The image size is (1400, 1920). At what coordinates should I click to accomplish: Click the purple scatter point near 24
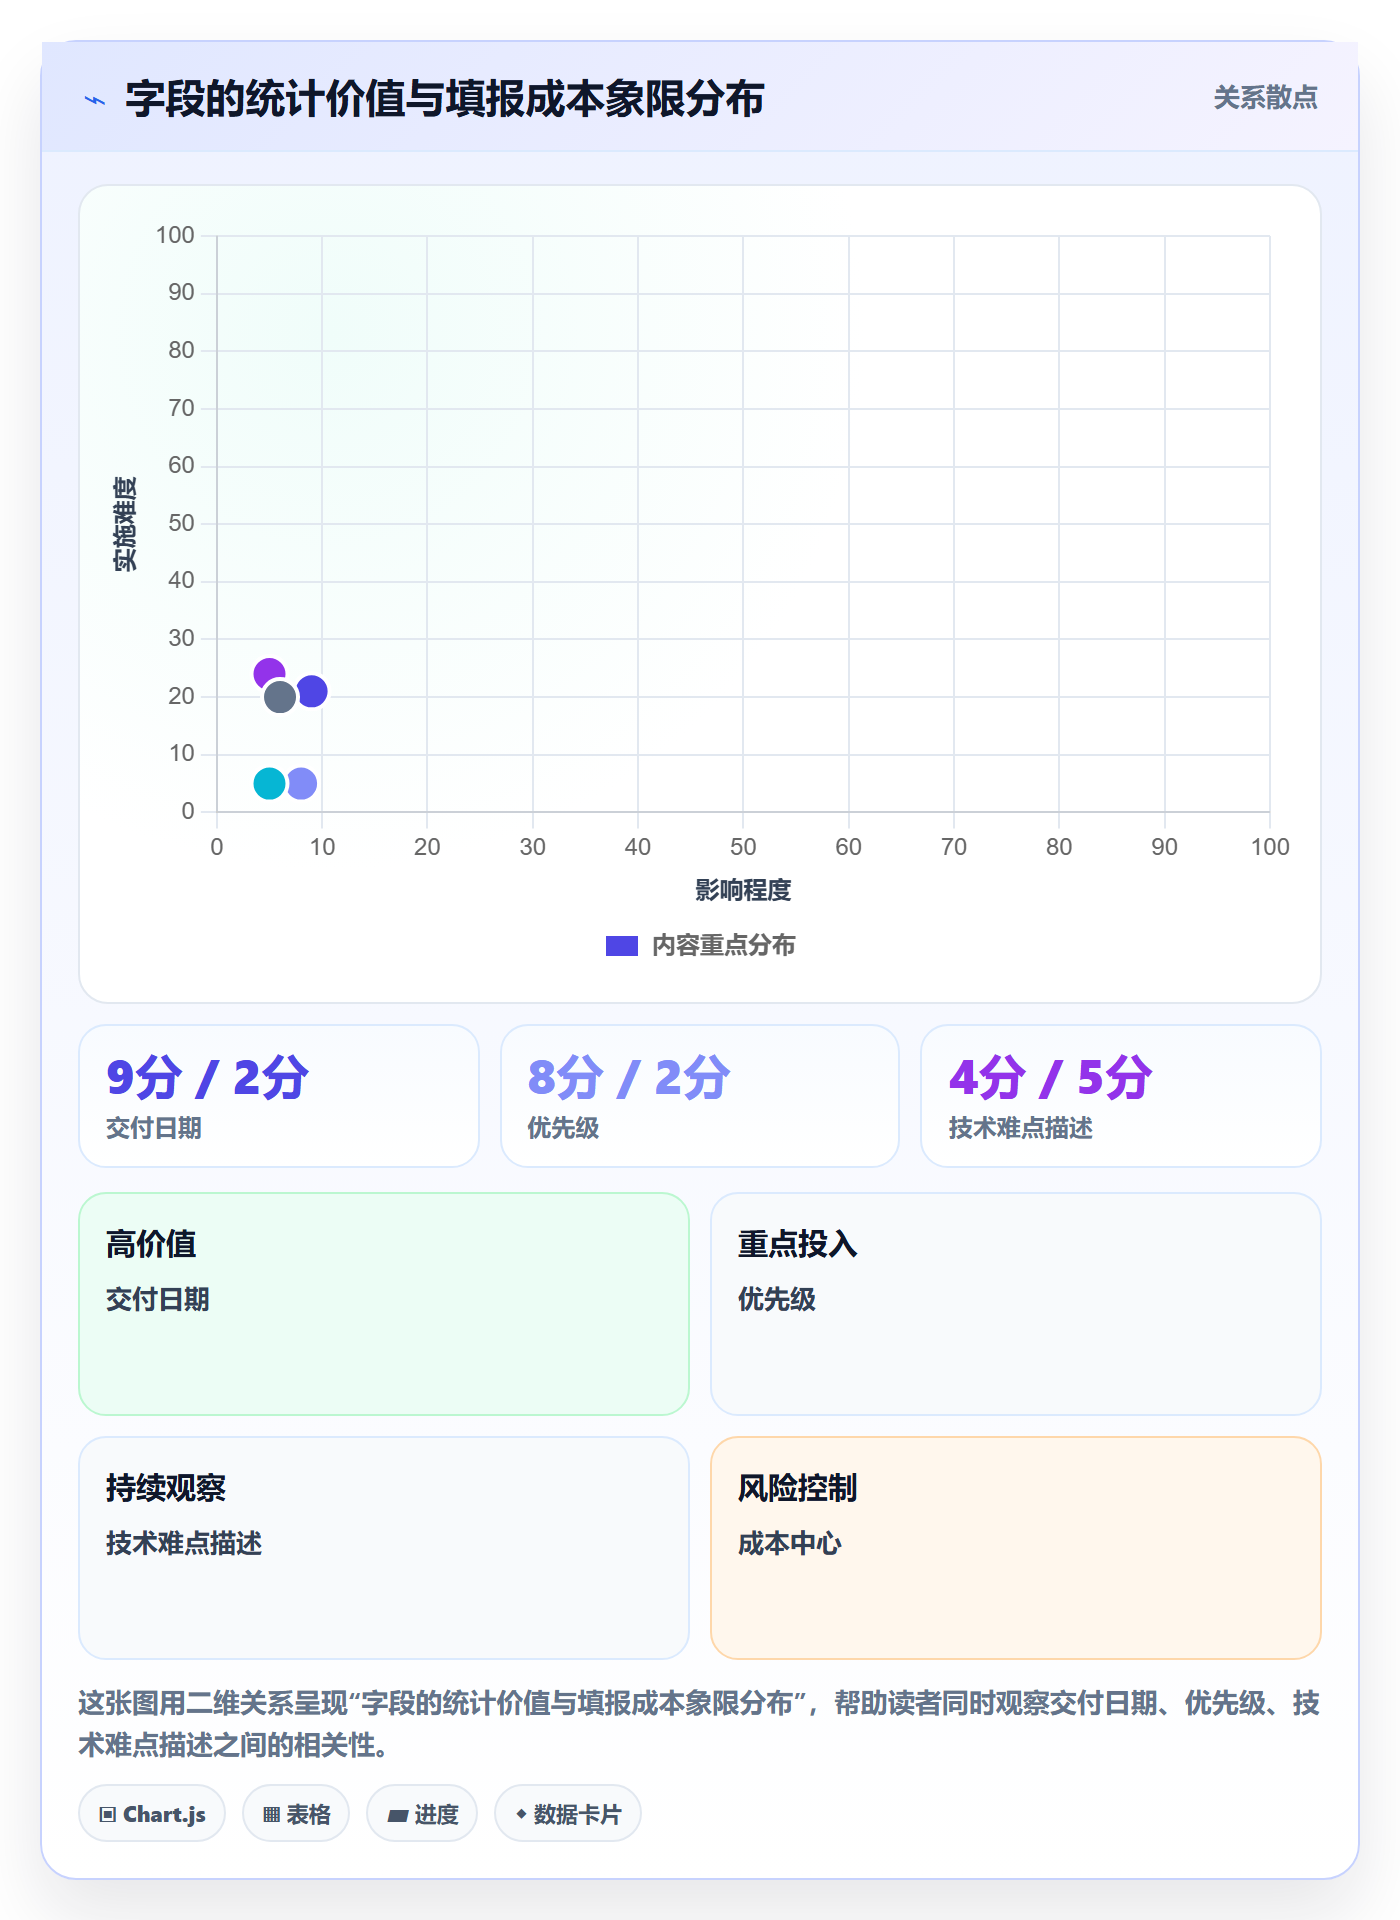(269, 674)
